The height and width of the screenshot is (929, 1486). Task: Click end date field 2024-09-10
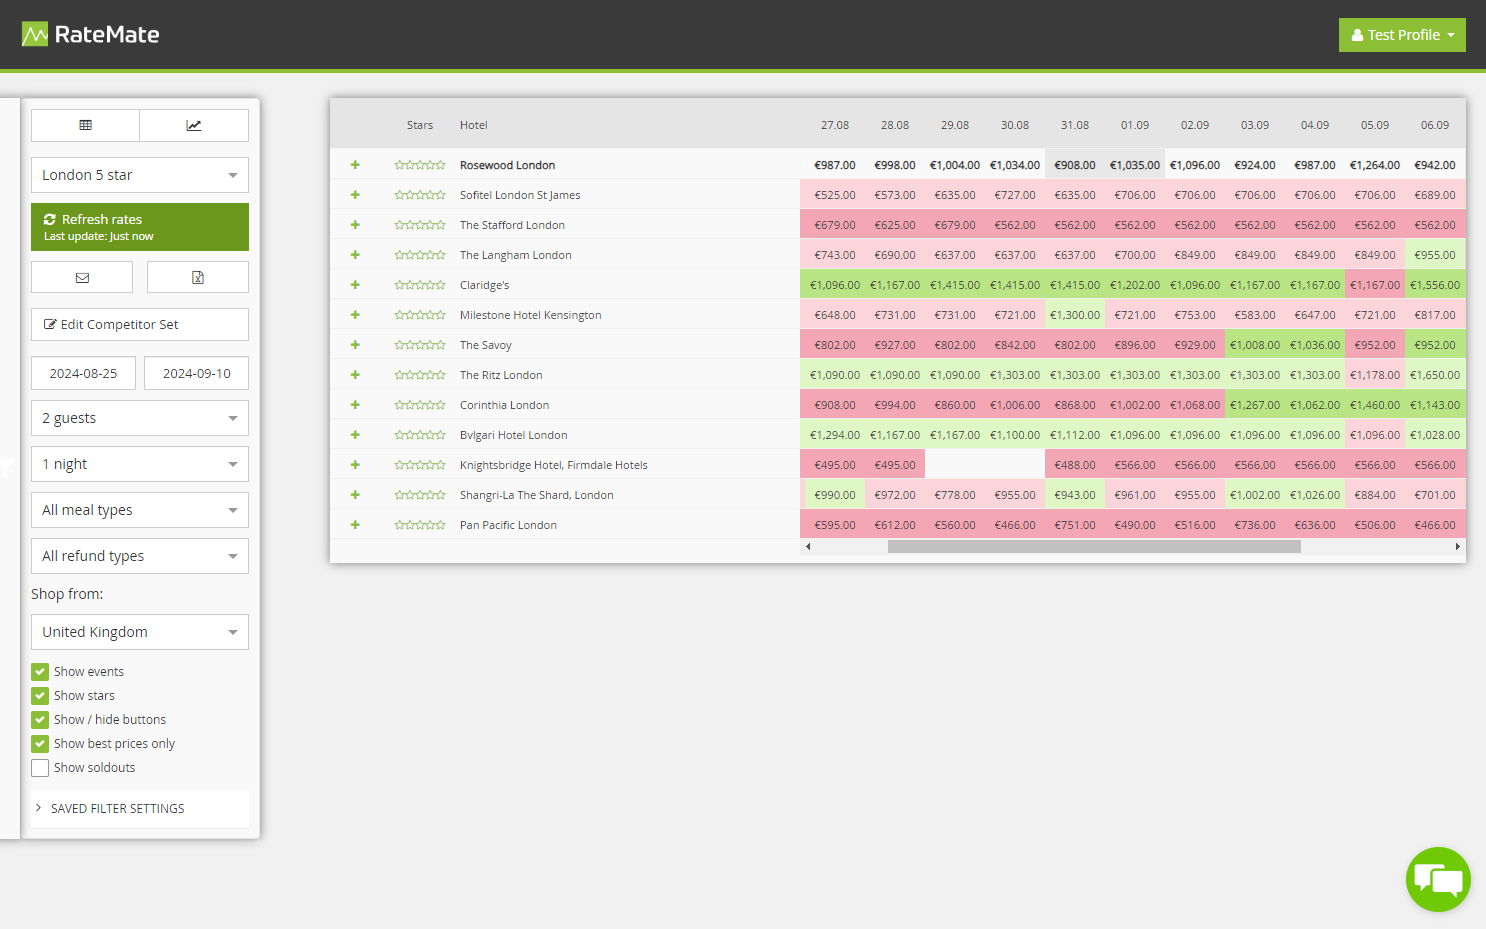pyautogui.click(x=197, y=373)
